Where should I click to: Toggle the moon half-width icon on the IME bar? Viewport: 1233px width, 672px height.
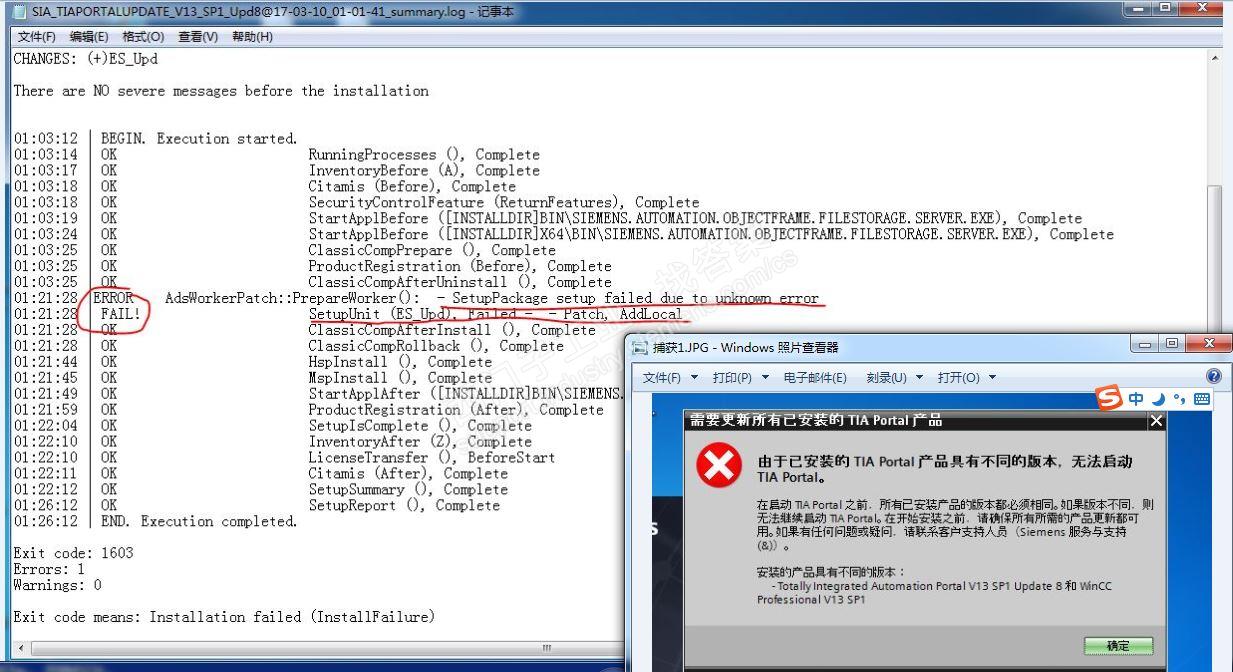(x=1158, y=399)
